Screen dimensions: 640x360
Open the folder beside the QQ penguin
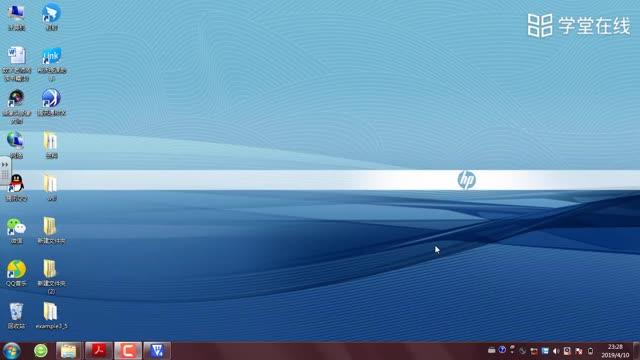(51, 188)
